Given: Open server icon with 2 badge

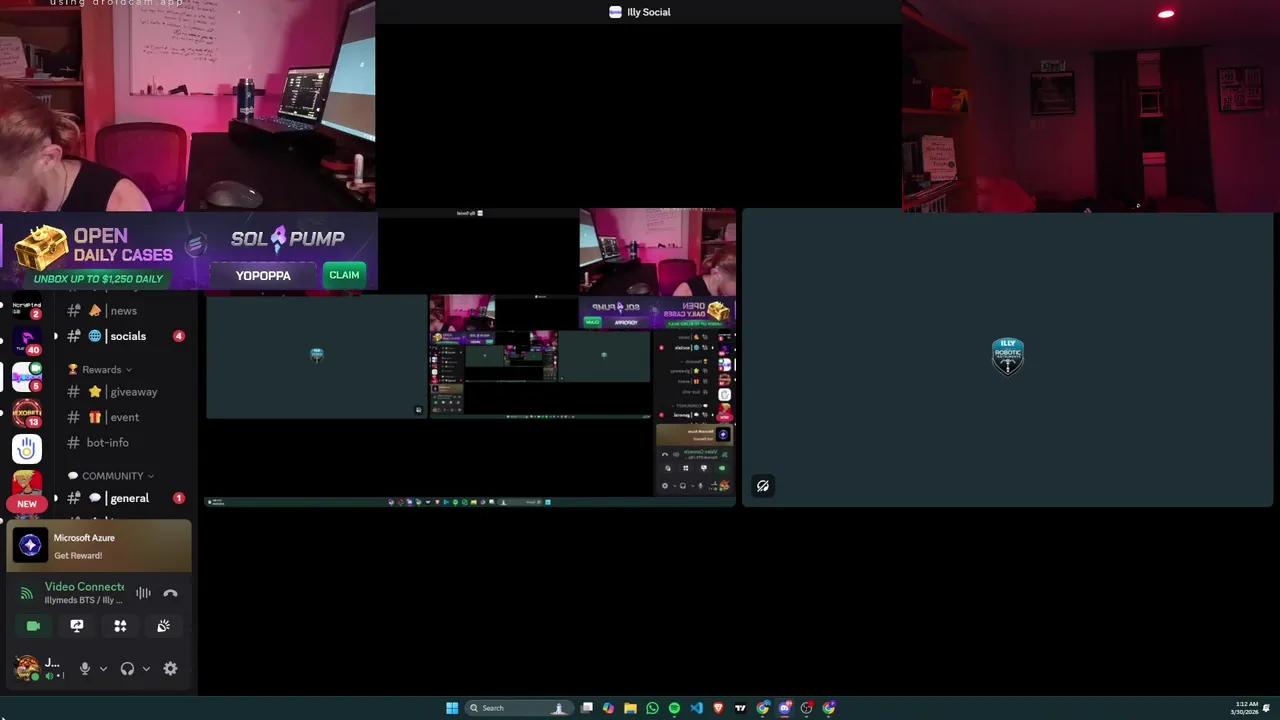Looking at the screenshot, I should coord(27,308).
